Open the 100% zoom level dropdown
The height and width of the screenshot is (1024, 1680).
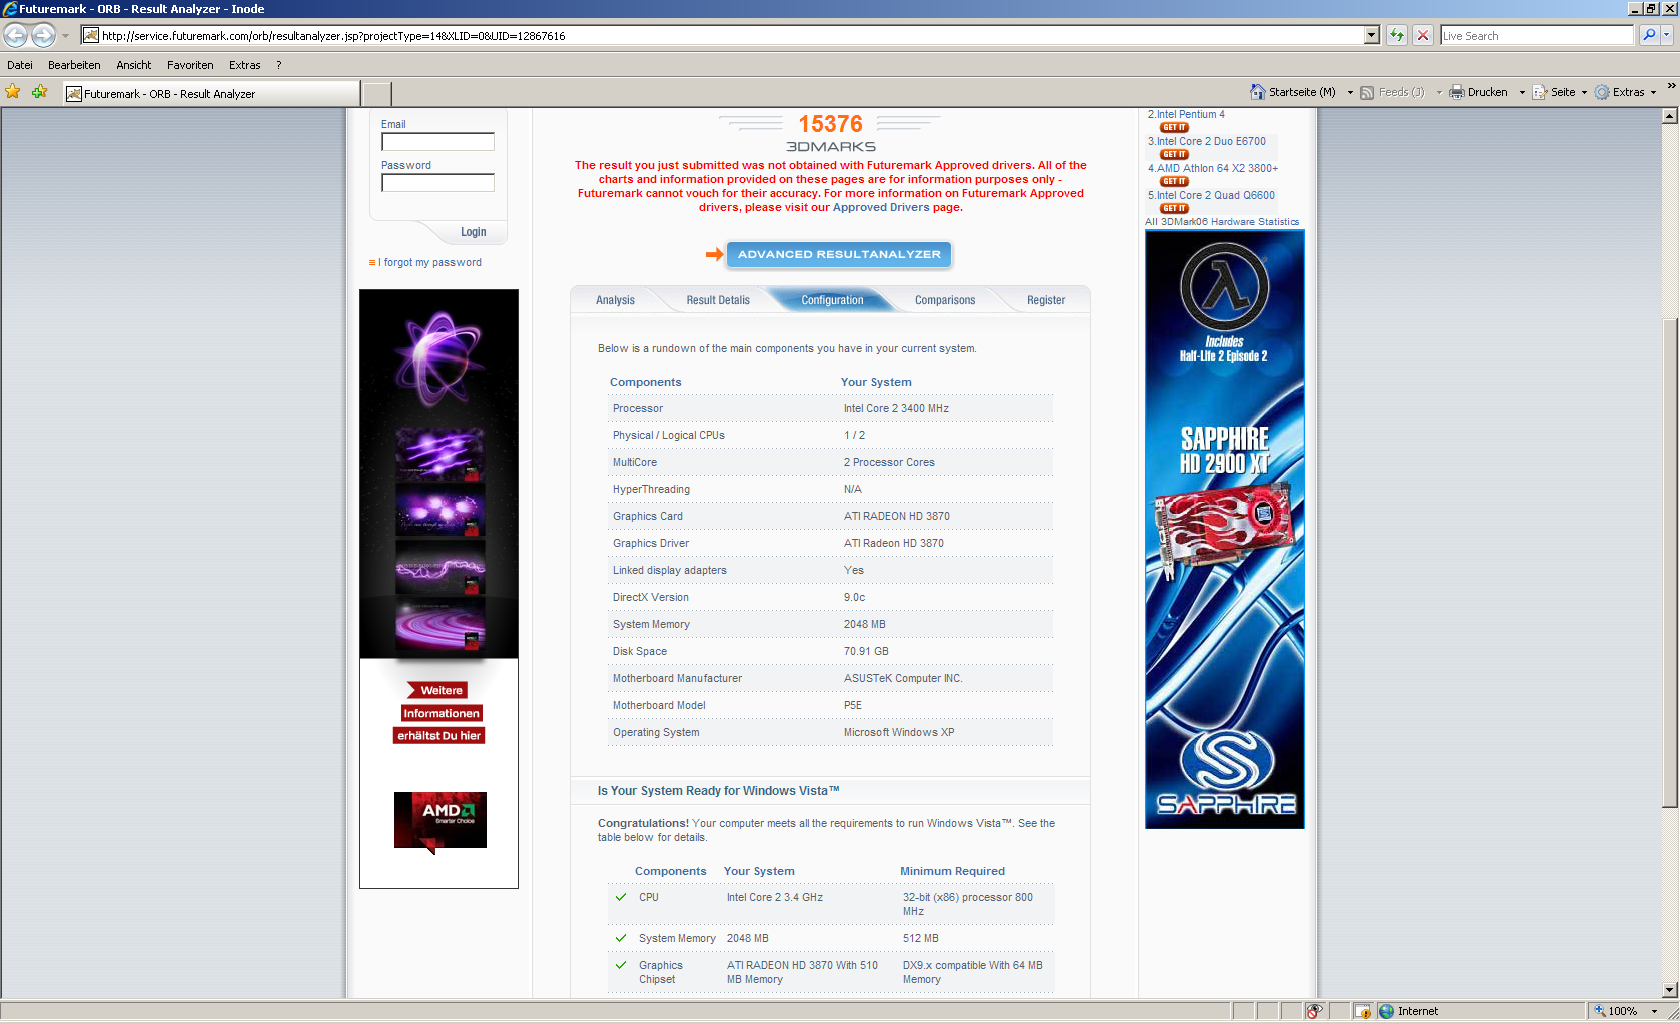(1655, 1011)
